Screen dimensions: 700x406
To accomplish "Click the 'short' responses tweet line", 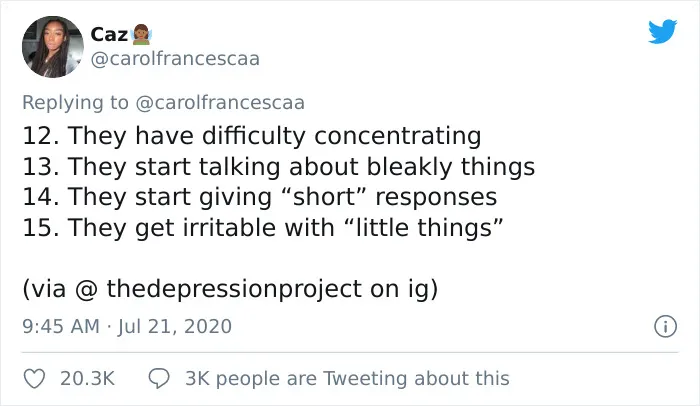I will (259, 197).
